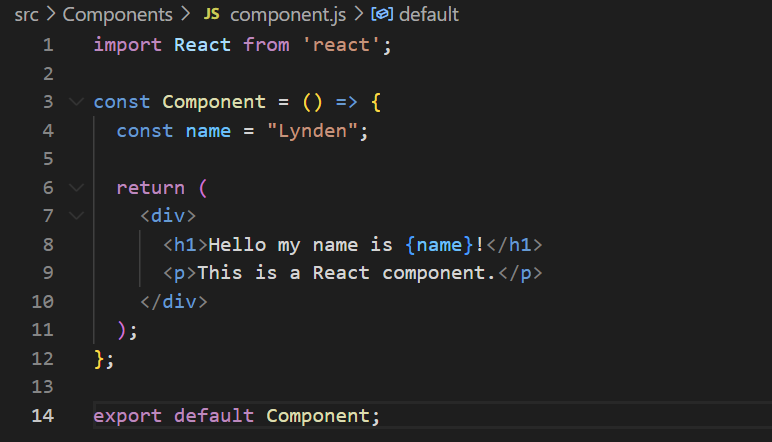Click the variable symbol icon before 'default'

click(x=382, y=14)
